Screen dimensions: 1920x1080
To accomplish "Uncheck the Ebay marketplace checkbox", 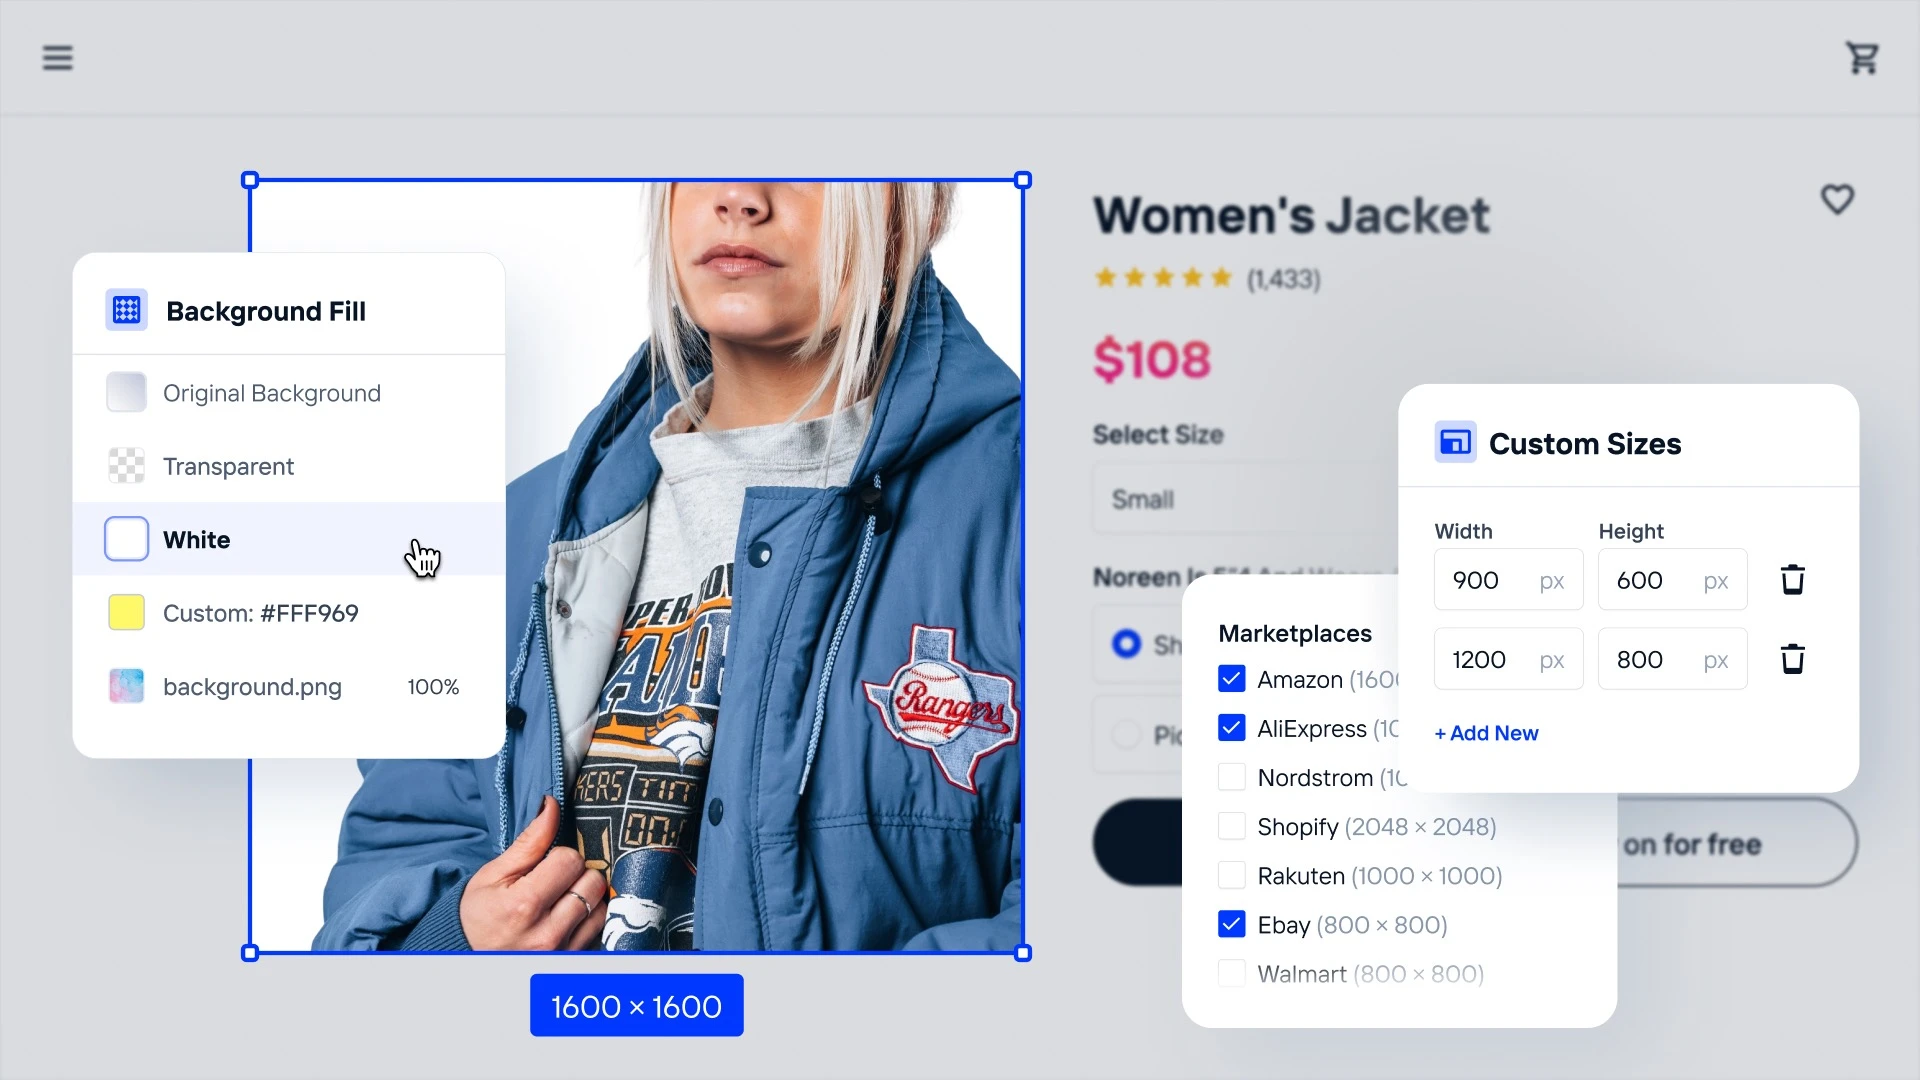I will (x=1232, y=924).
